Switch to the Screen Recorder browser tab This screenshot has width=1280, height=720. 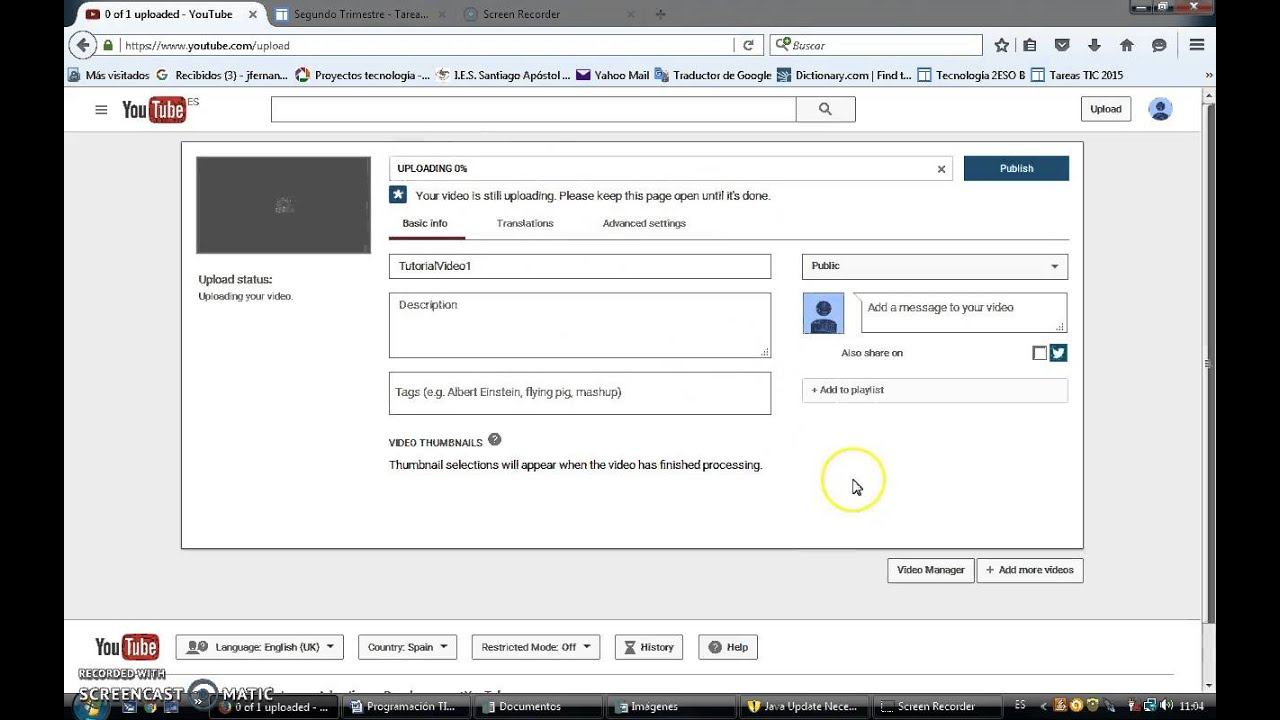pyautogui.click(x=548, y=14)
